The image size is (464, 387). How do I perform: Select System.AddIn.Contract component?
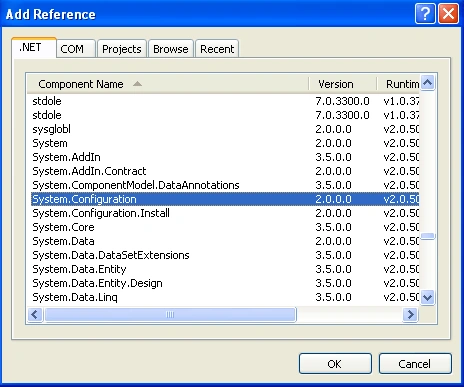click(x=225, y=171)
